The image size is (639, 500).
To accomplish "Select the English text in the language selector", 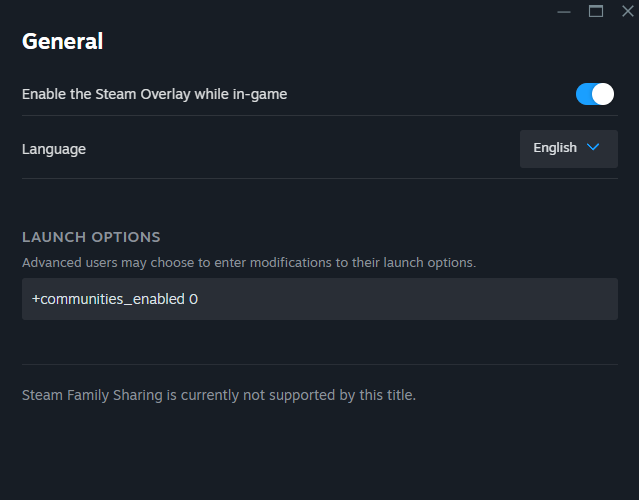I will click(x=555, y=148).
